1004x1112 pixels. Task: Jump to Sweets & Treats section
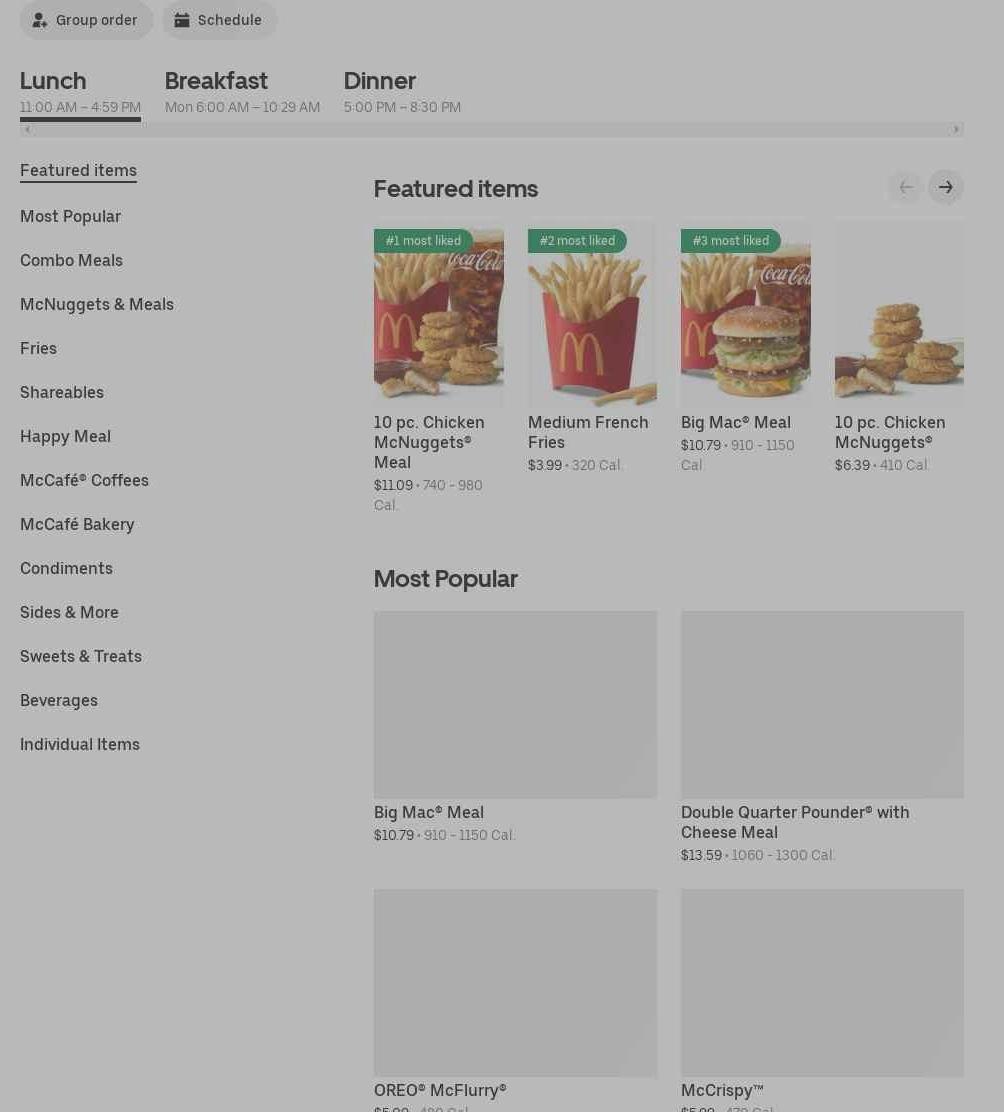81,656
